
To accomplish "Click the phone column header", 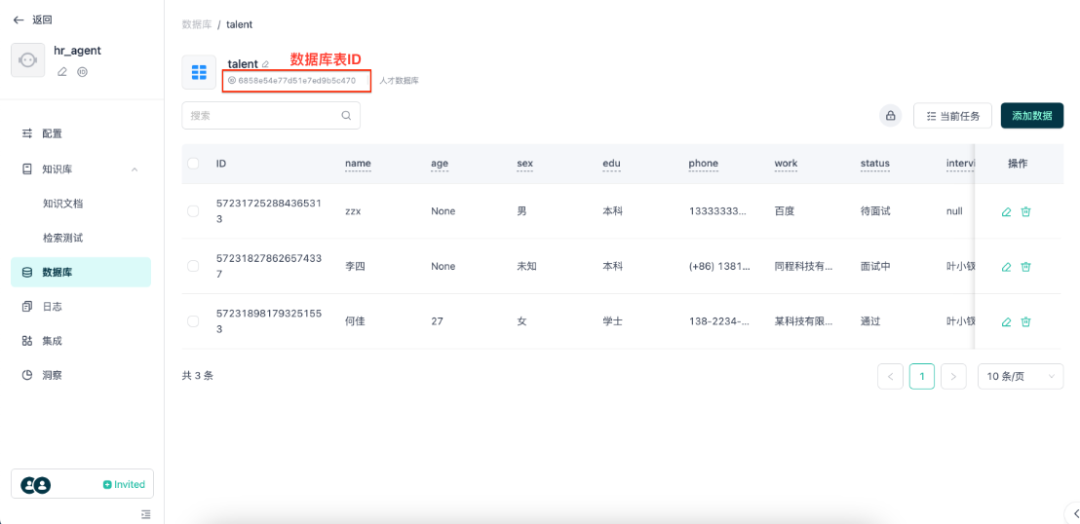I will [x=703, y=164].
